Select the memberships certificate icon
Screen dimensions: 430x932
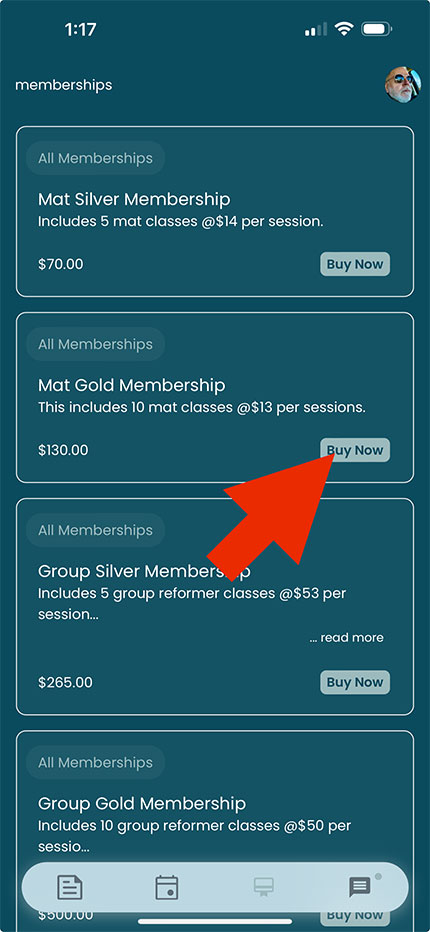263,888
